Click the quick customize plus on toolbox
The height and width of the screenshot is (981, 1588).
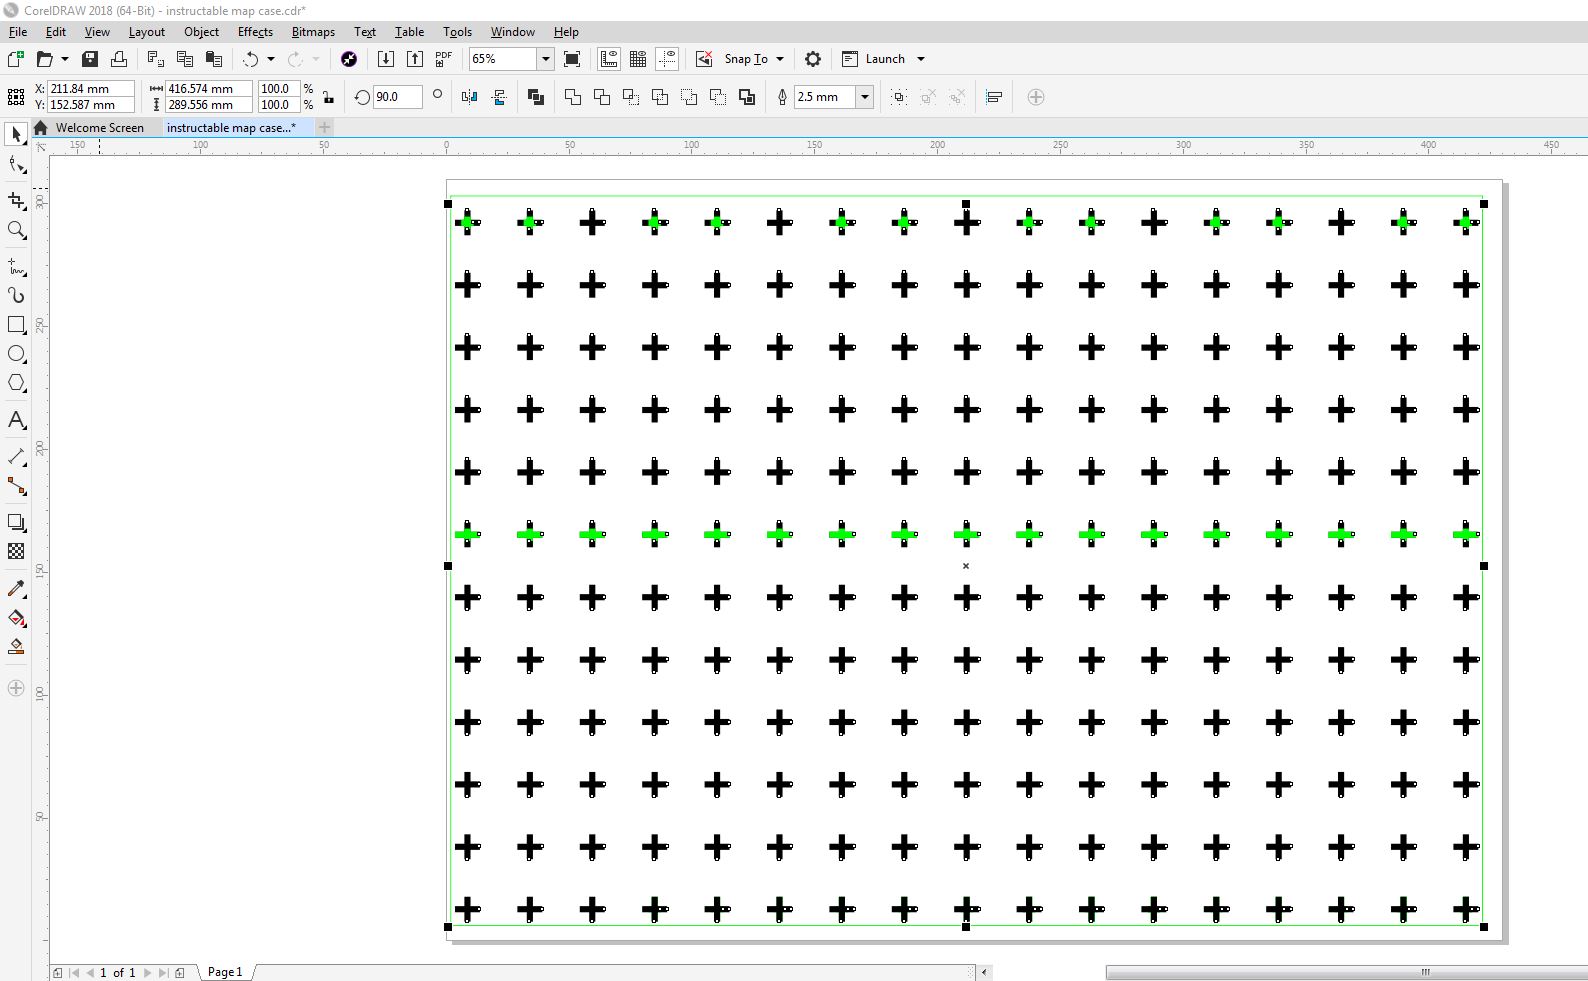click(x=16, y=688)
